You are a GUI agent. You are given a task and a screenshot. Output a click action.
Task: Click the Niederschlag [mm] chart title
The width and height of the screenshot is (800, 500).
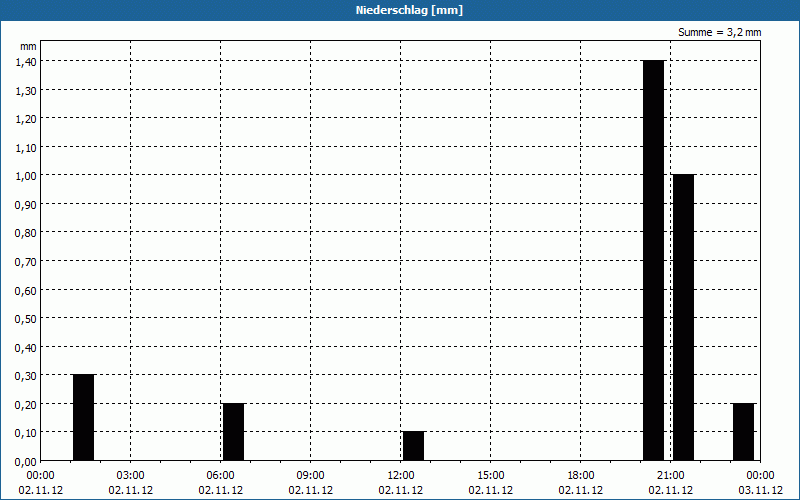[x=400, y=10]
